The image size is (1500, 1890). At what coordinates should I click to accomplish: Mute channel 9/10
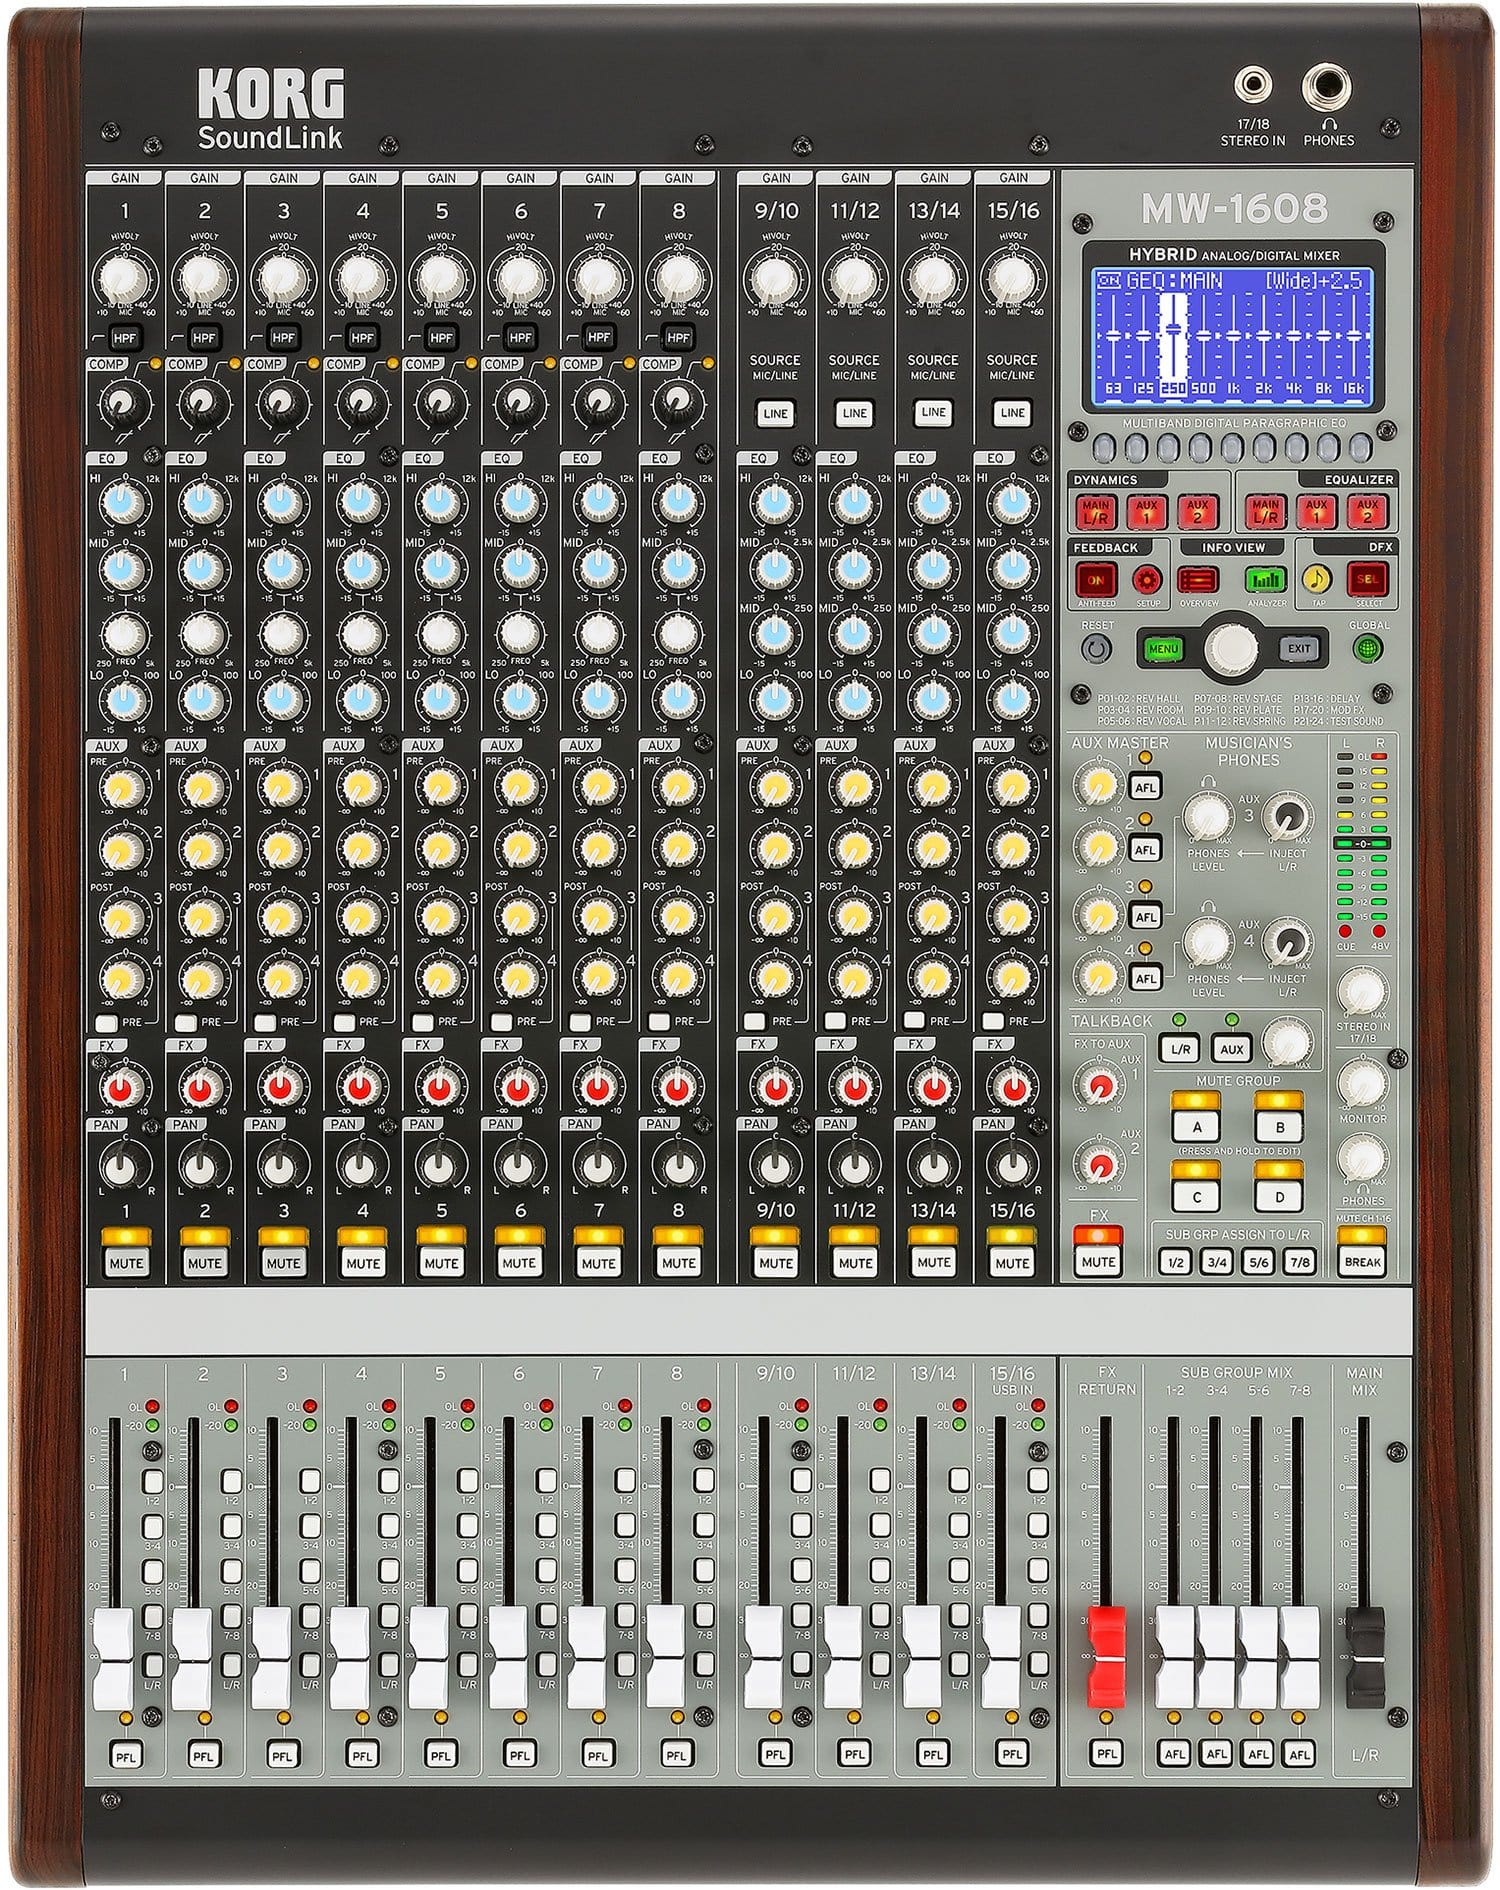(776, 1263)
